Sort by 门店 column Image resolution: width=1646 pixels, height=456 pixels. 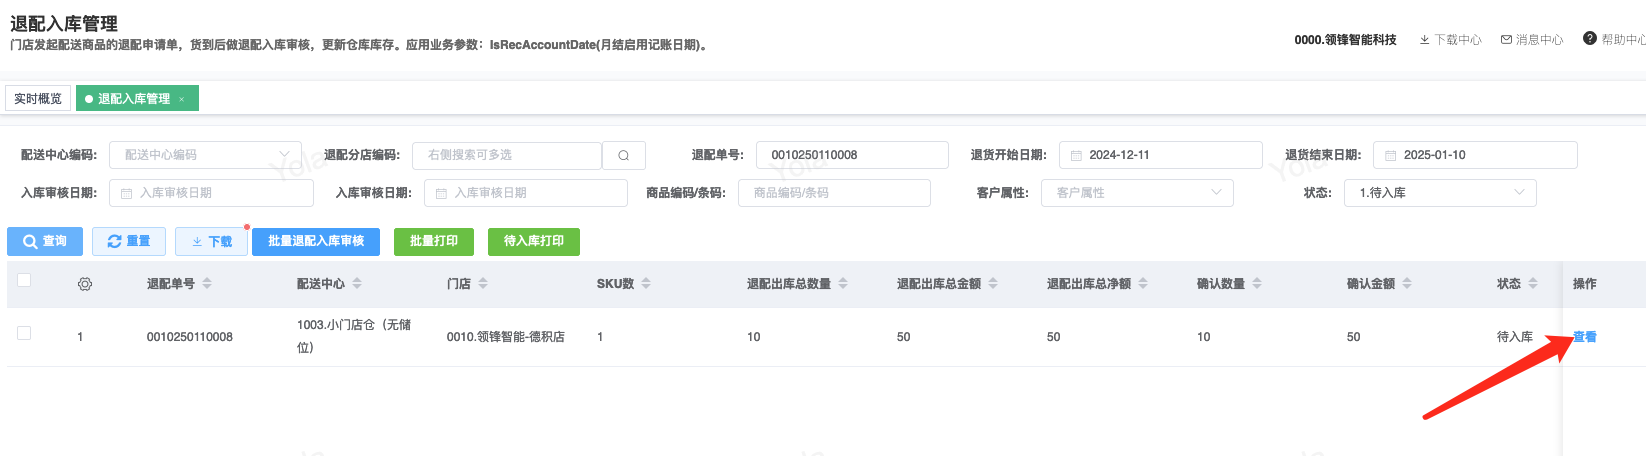pos(483,284)
